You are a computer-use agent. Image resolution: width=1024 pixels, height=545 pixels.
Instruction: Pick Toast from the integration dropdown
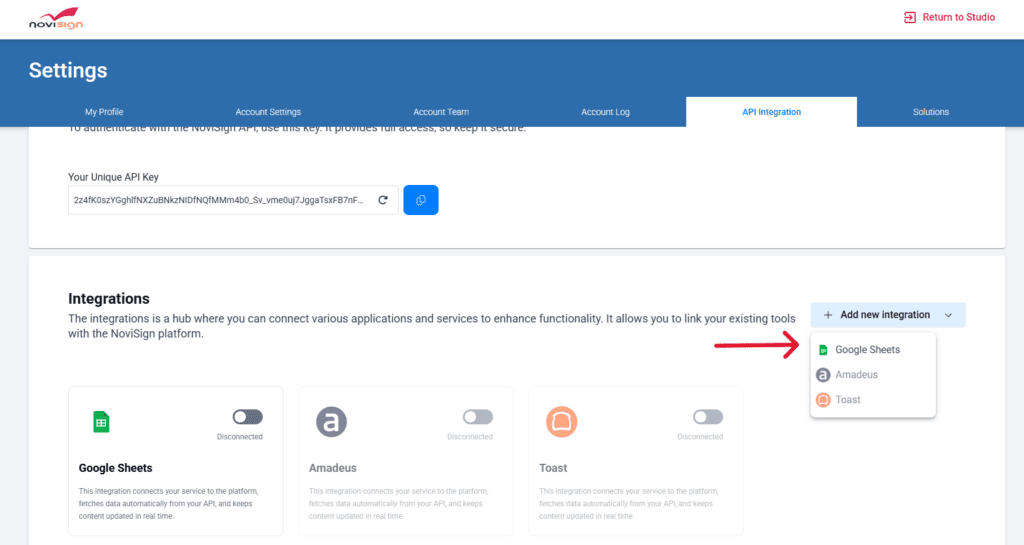pos(847,400)
